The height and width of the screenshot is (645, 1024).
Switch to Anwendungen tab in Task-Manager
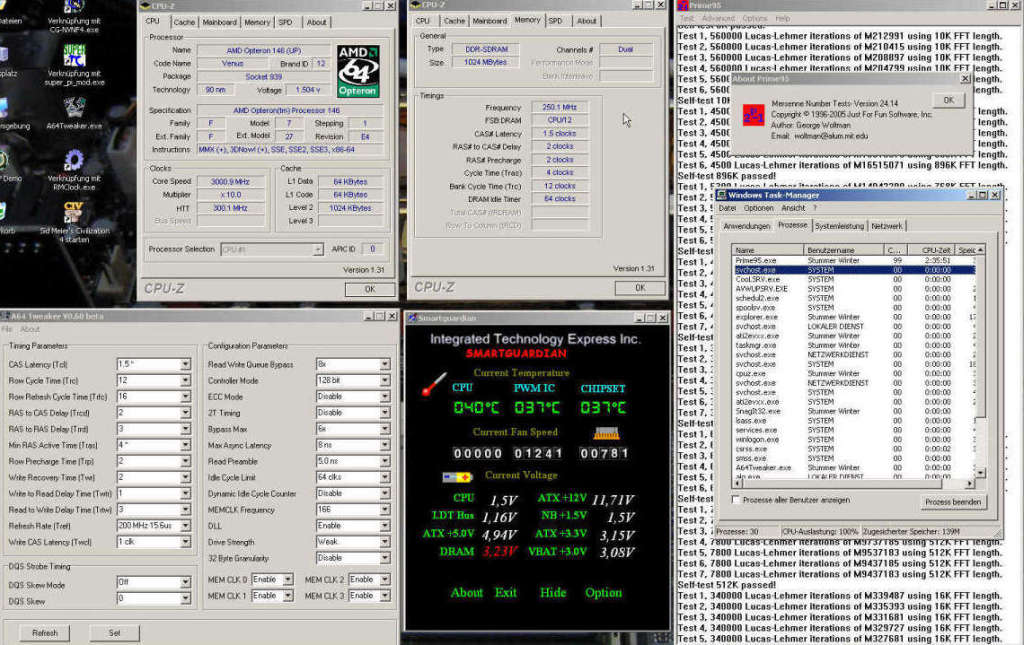tap(746, 226)
